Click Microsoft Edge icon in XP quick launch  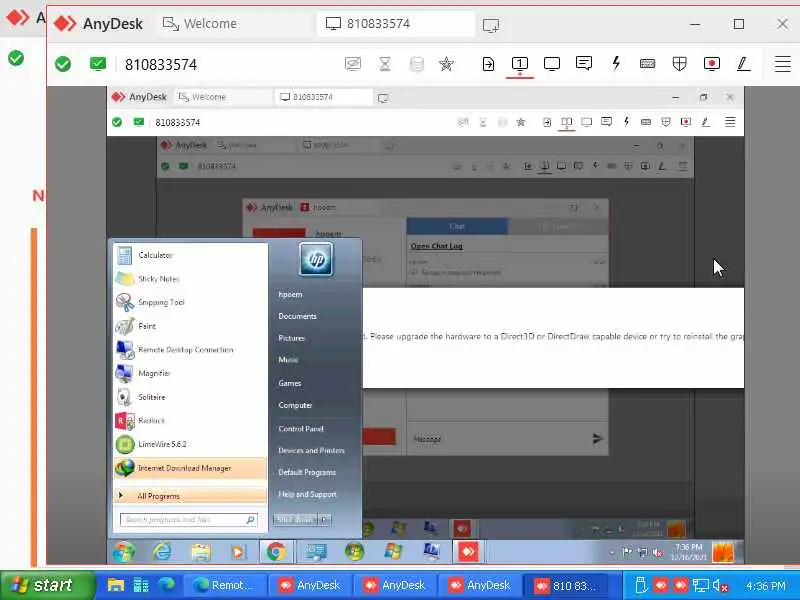pyautogui.click(x=166, y=585)
